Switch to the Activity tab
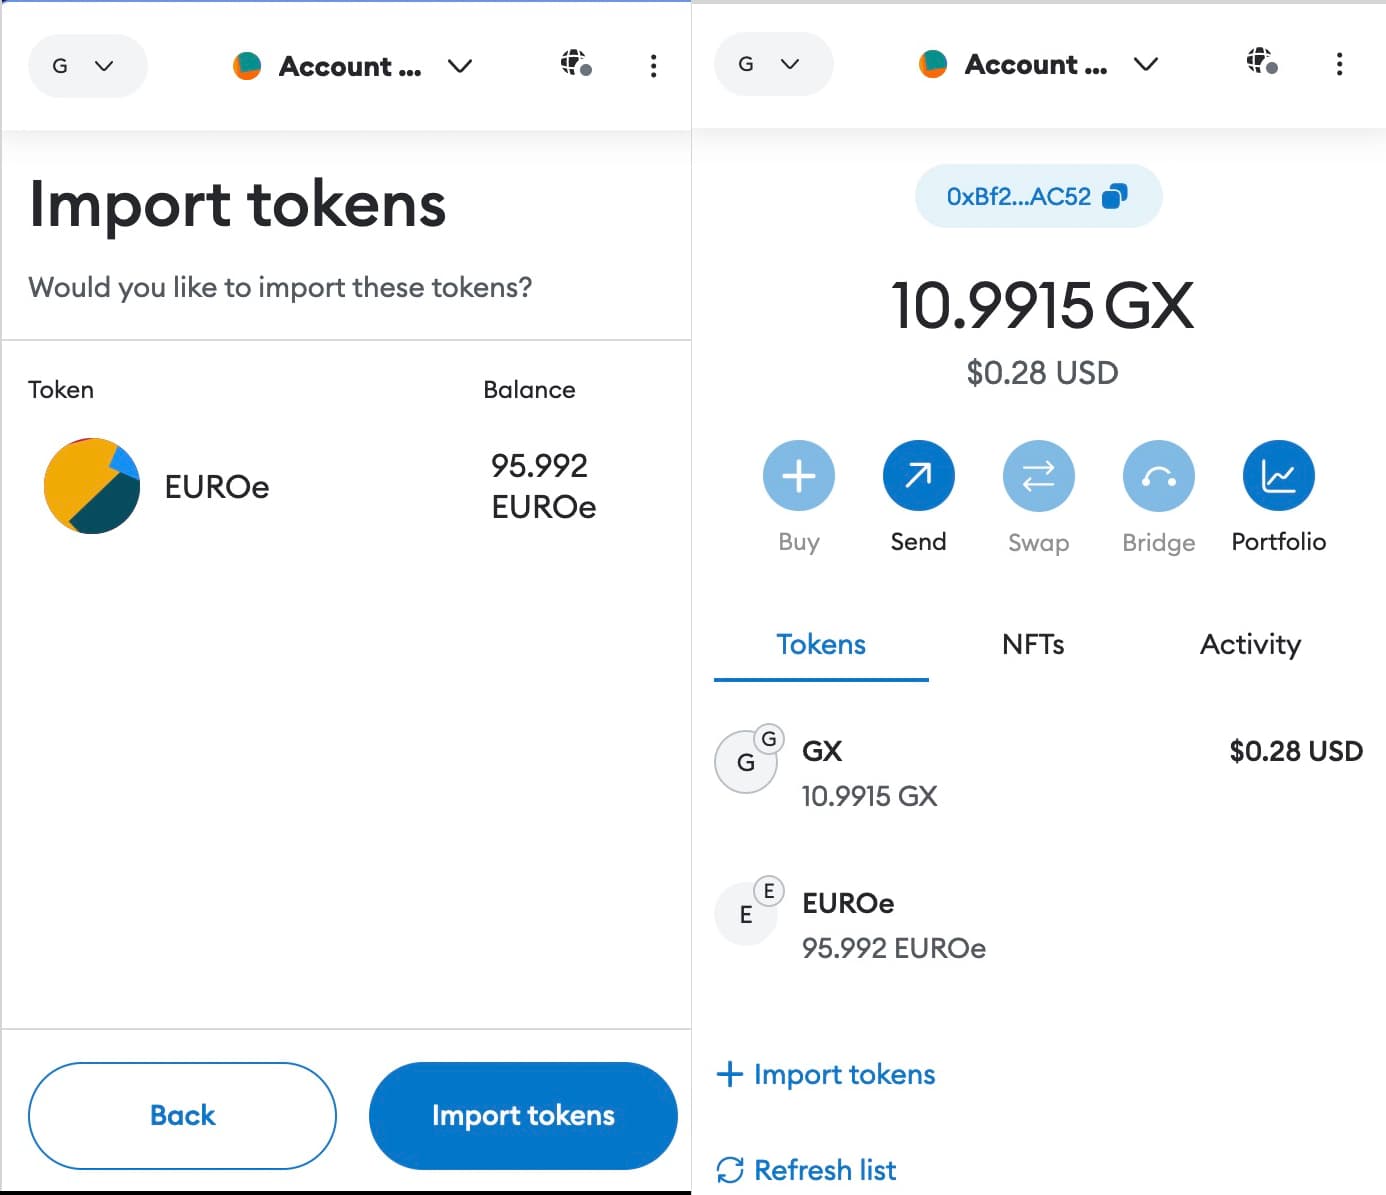 [1250, 645]
